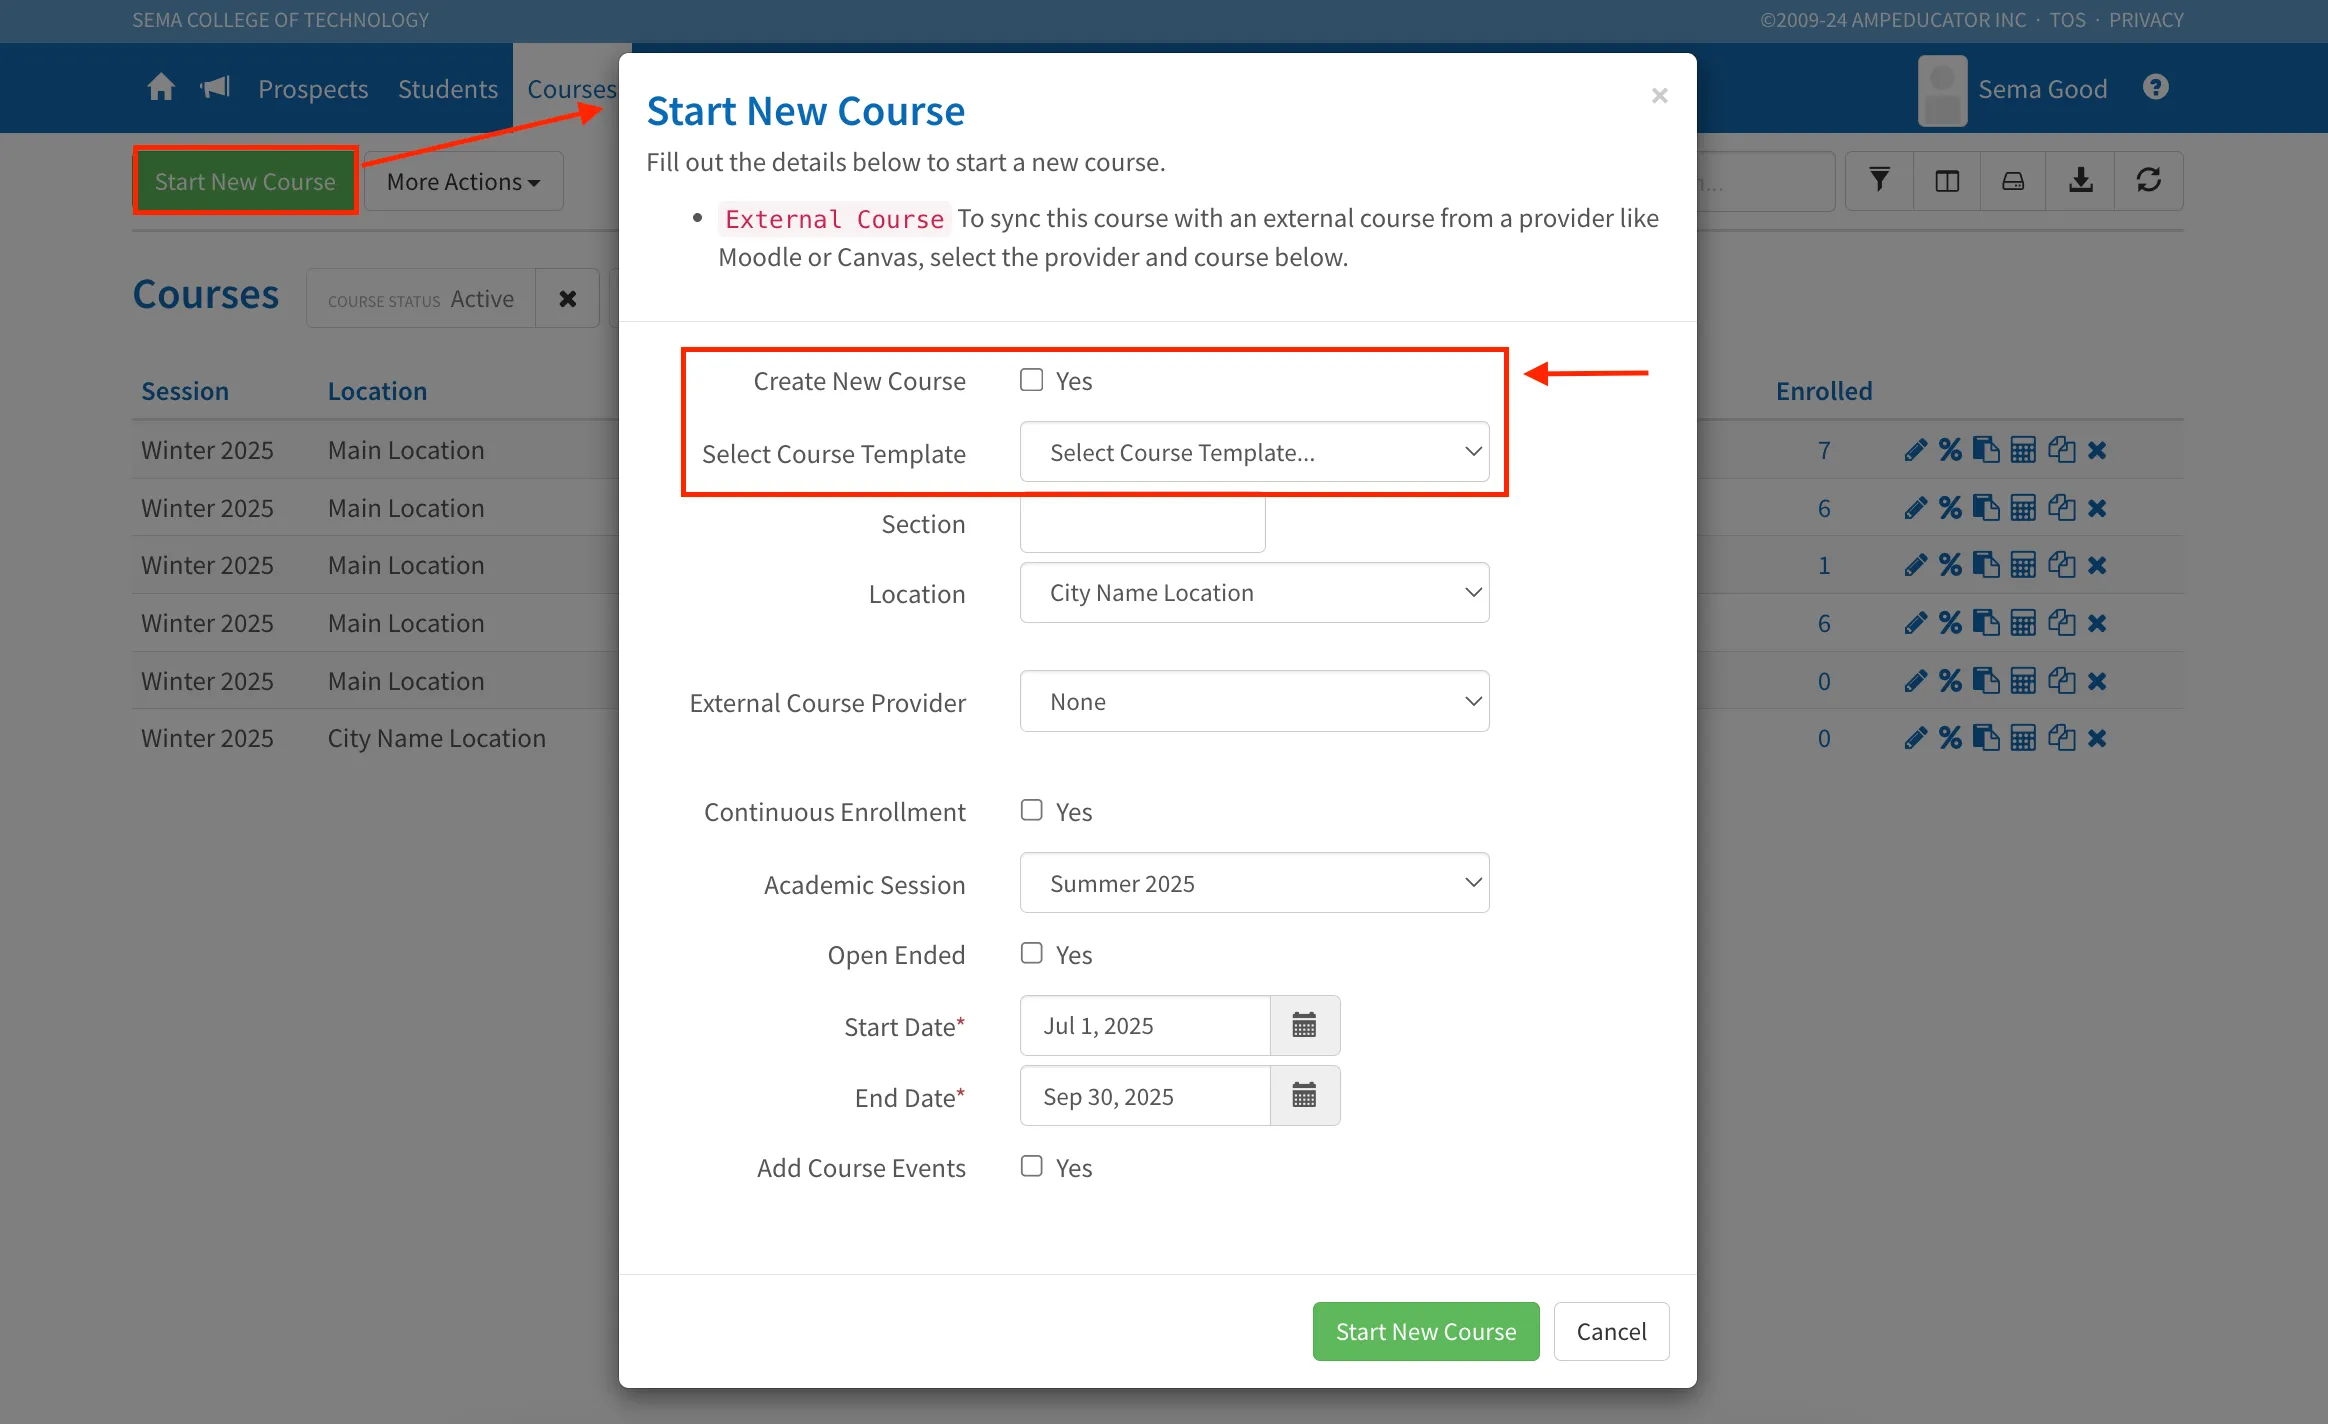Open the Prospects menu item
The width and height of the screenshot is (2328, 1424).
313,89
